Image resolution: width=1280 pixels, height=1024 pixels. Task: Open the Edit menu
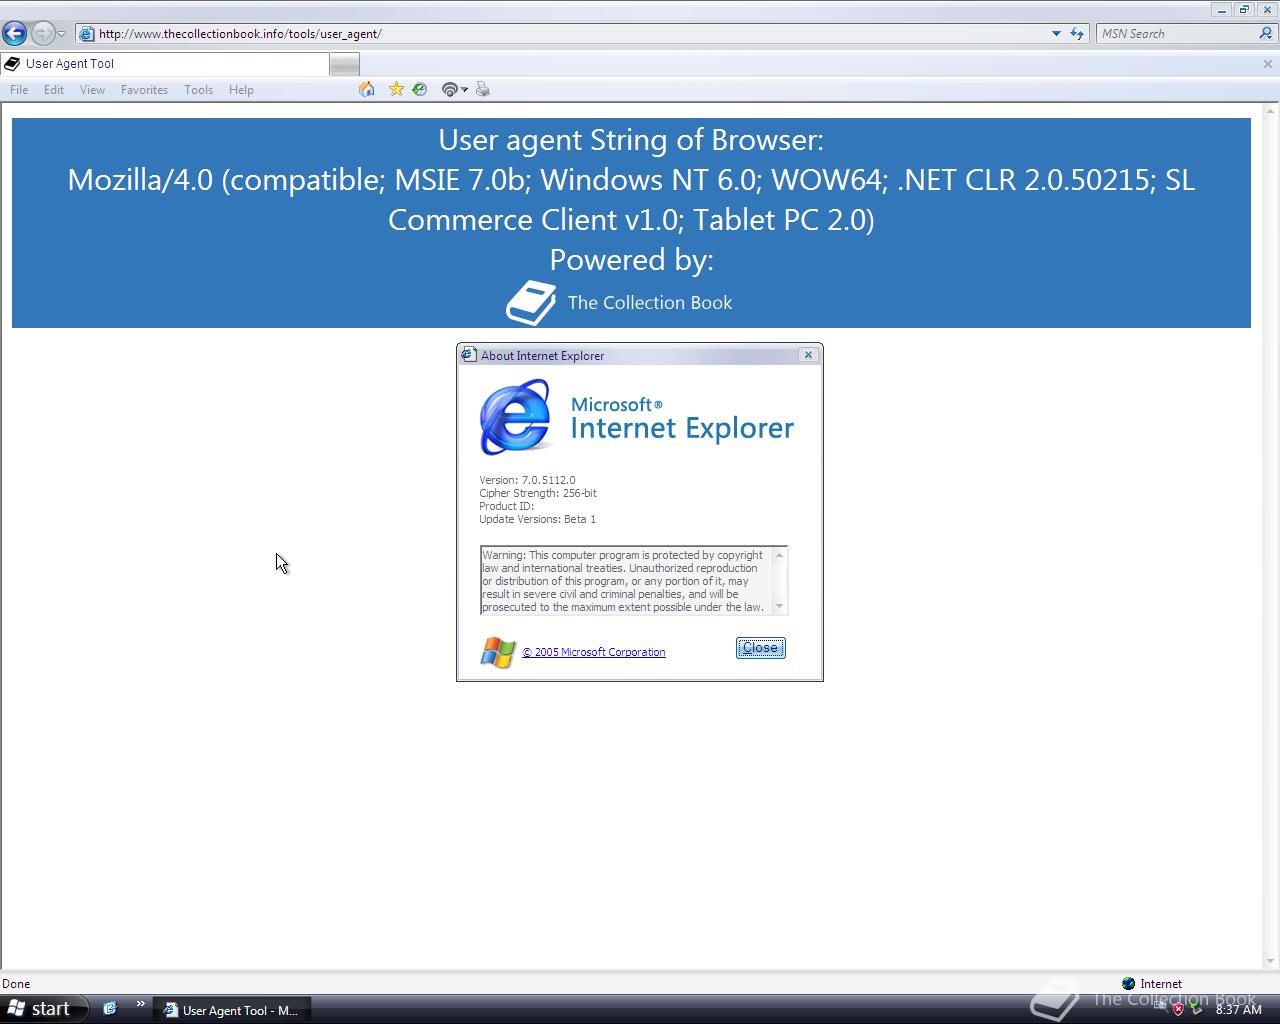[x=54, y=89]
